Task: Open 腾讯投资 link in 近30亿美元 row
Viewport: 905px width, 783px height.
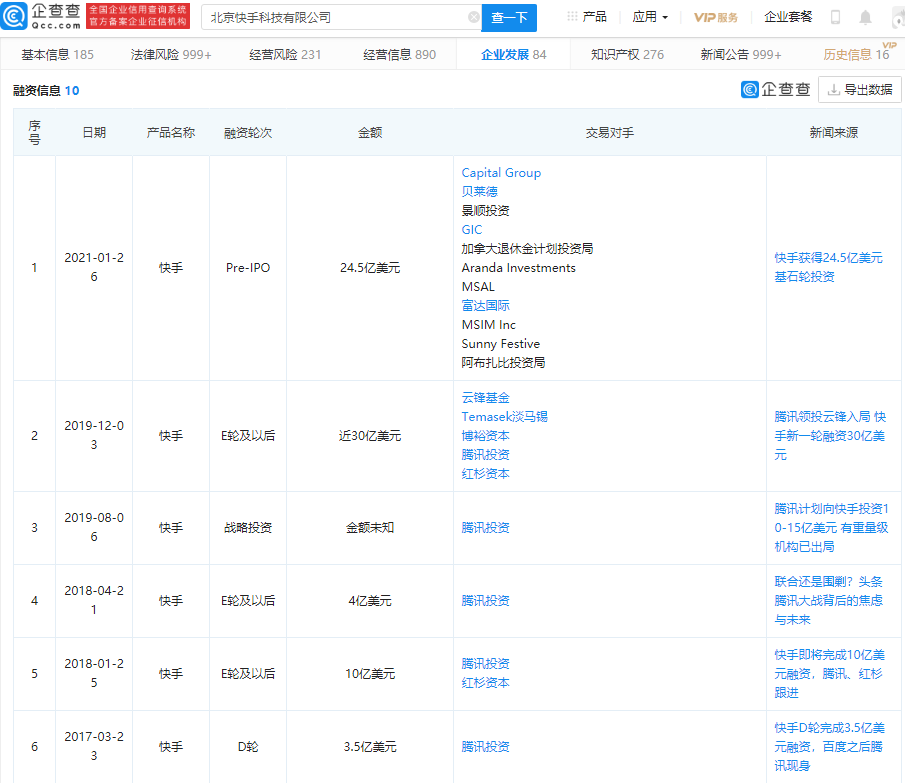Action: [485, 455]
